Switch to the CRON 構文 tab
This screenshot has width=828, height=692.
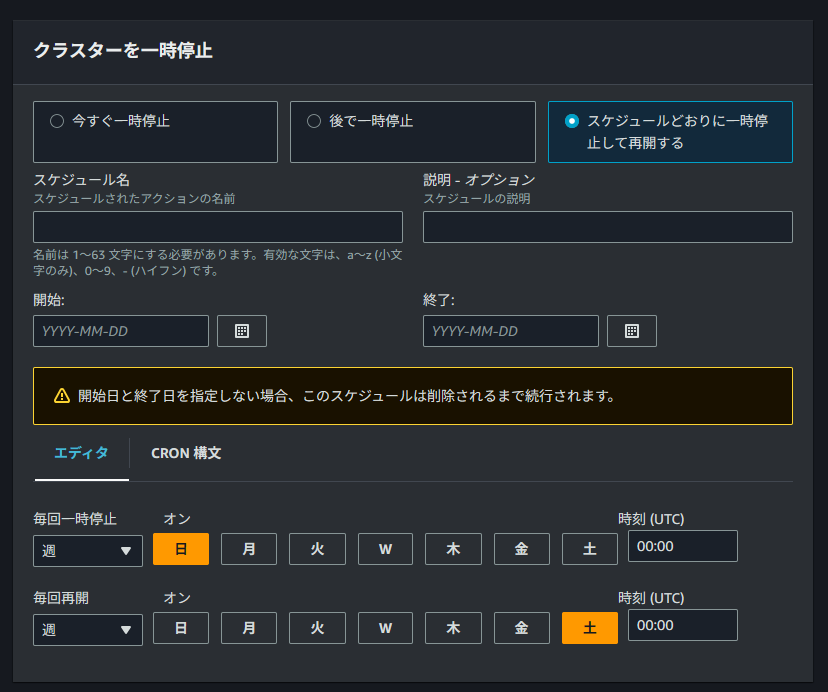[x=185, y=453]
